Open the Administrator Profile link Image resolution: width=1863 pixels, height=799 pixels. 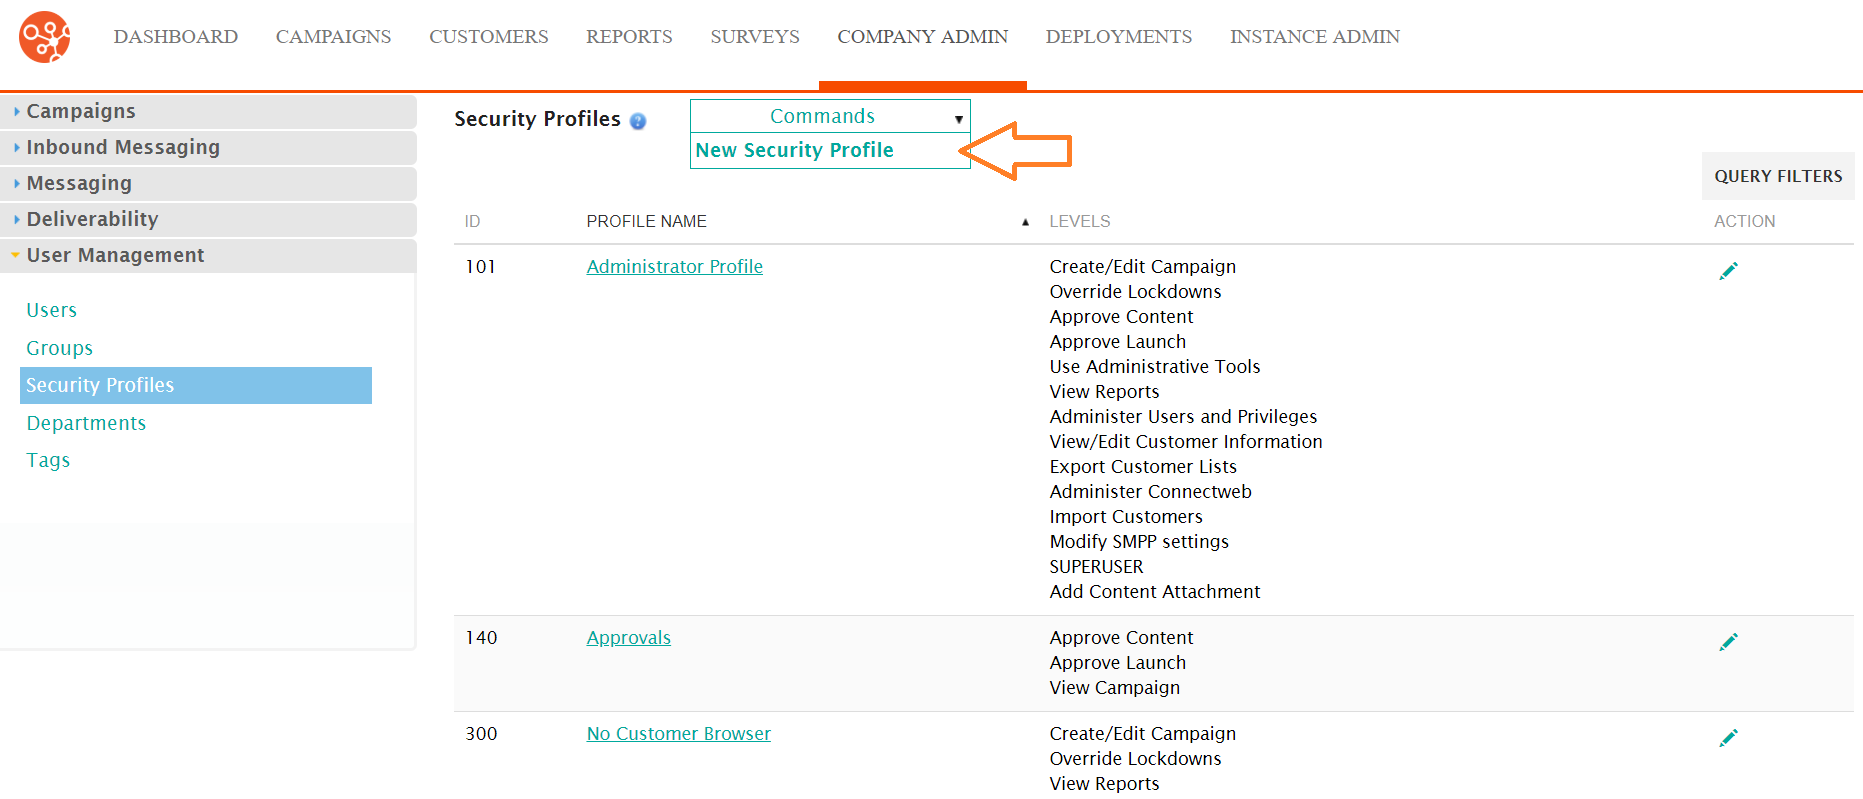(674, 267)
